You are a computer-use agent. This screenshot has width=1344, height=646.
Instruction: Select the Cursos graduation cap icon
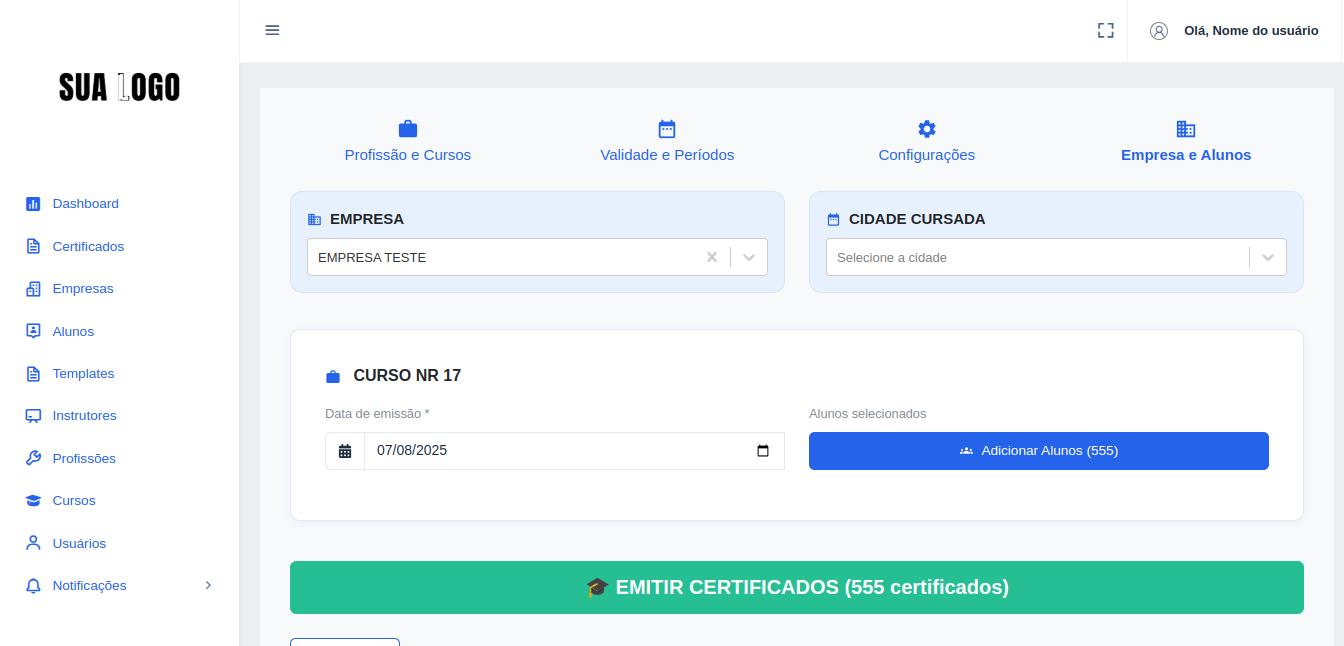tap(33, 500)
